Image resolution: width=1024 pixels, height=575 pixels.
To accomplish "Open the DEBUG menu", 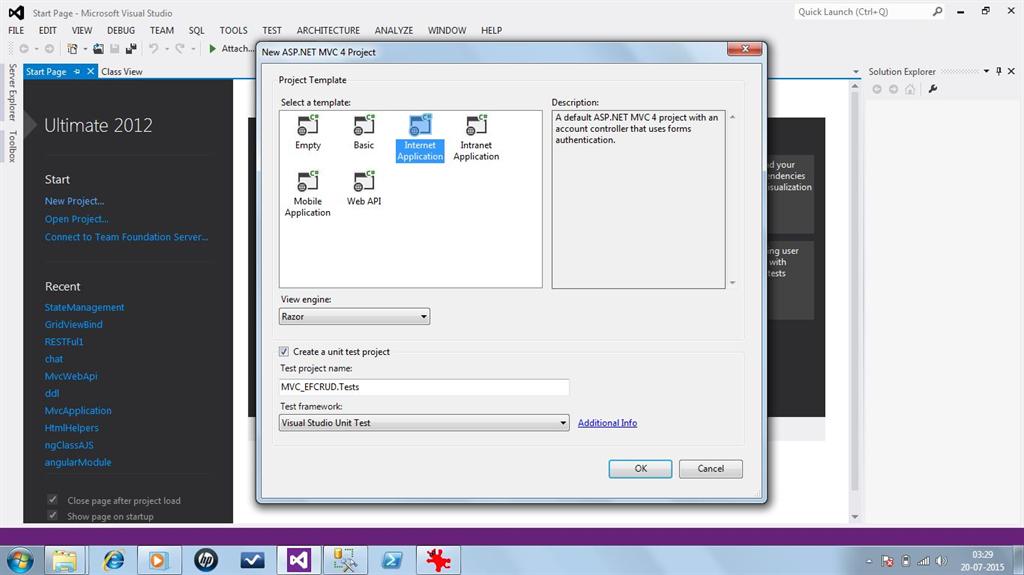I will point(121,30).
